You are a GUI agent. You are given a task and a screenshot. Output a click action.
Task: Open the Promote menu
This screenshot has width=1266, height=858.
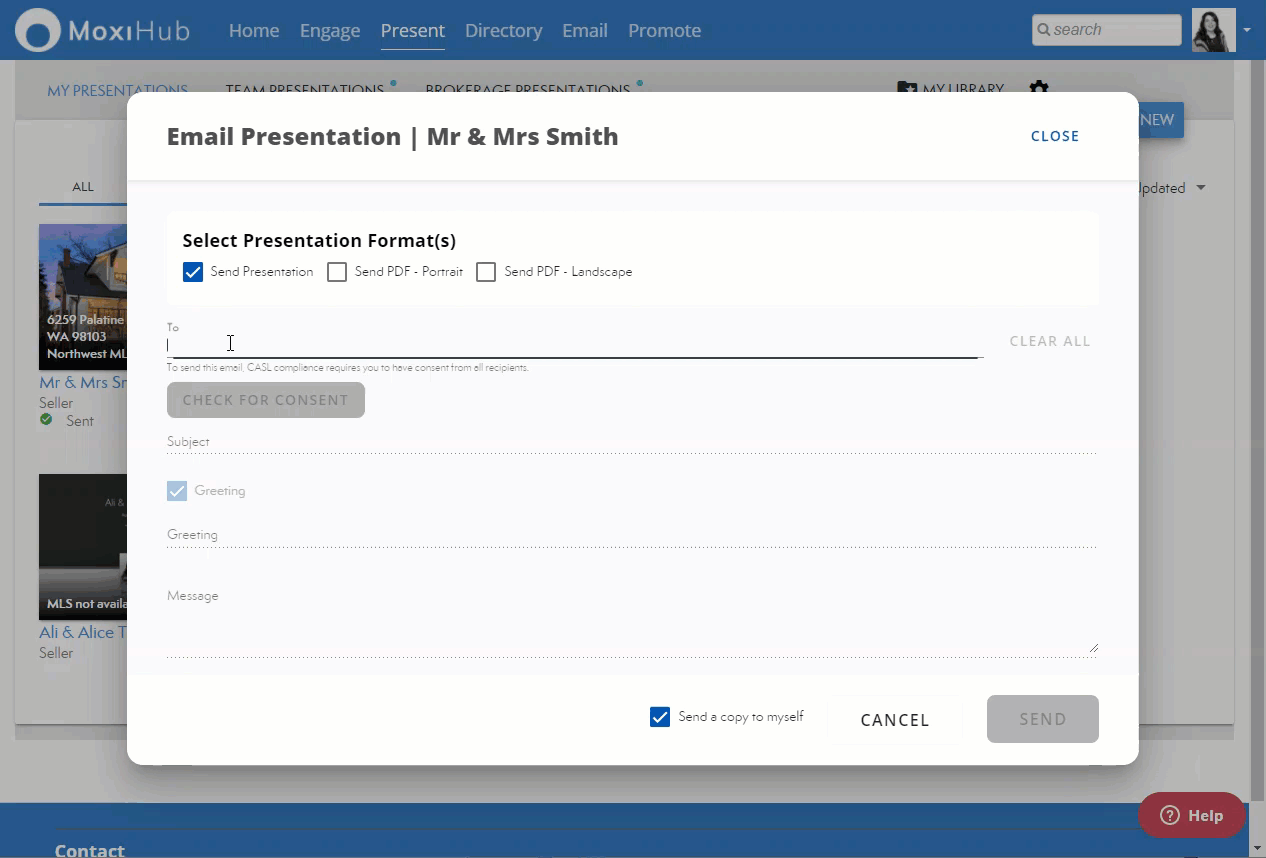(x=664, y=30)
